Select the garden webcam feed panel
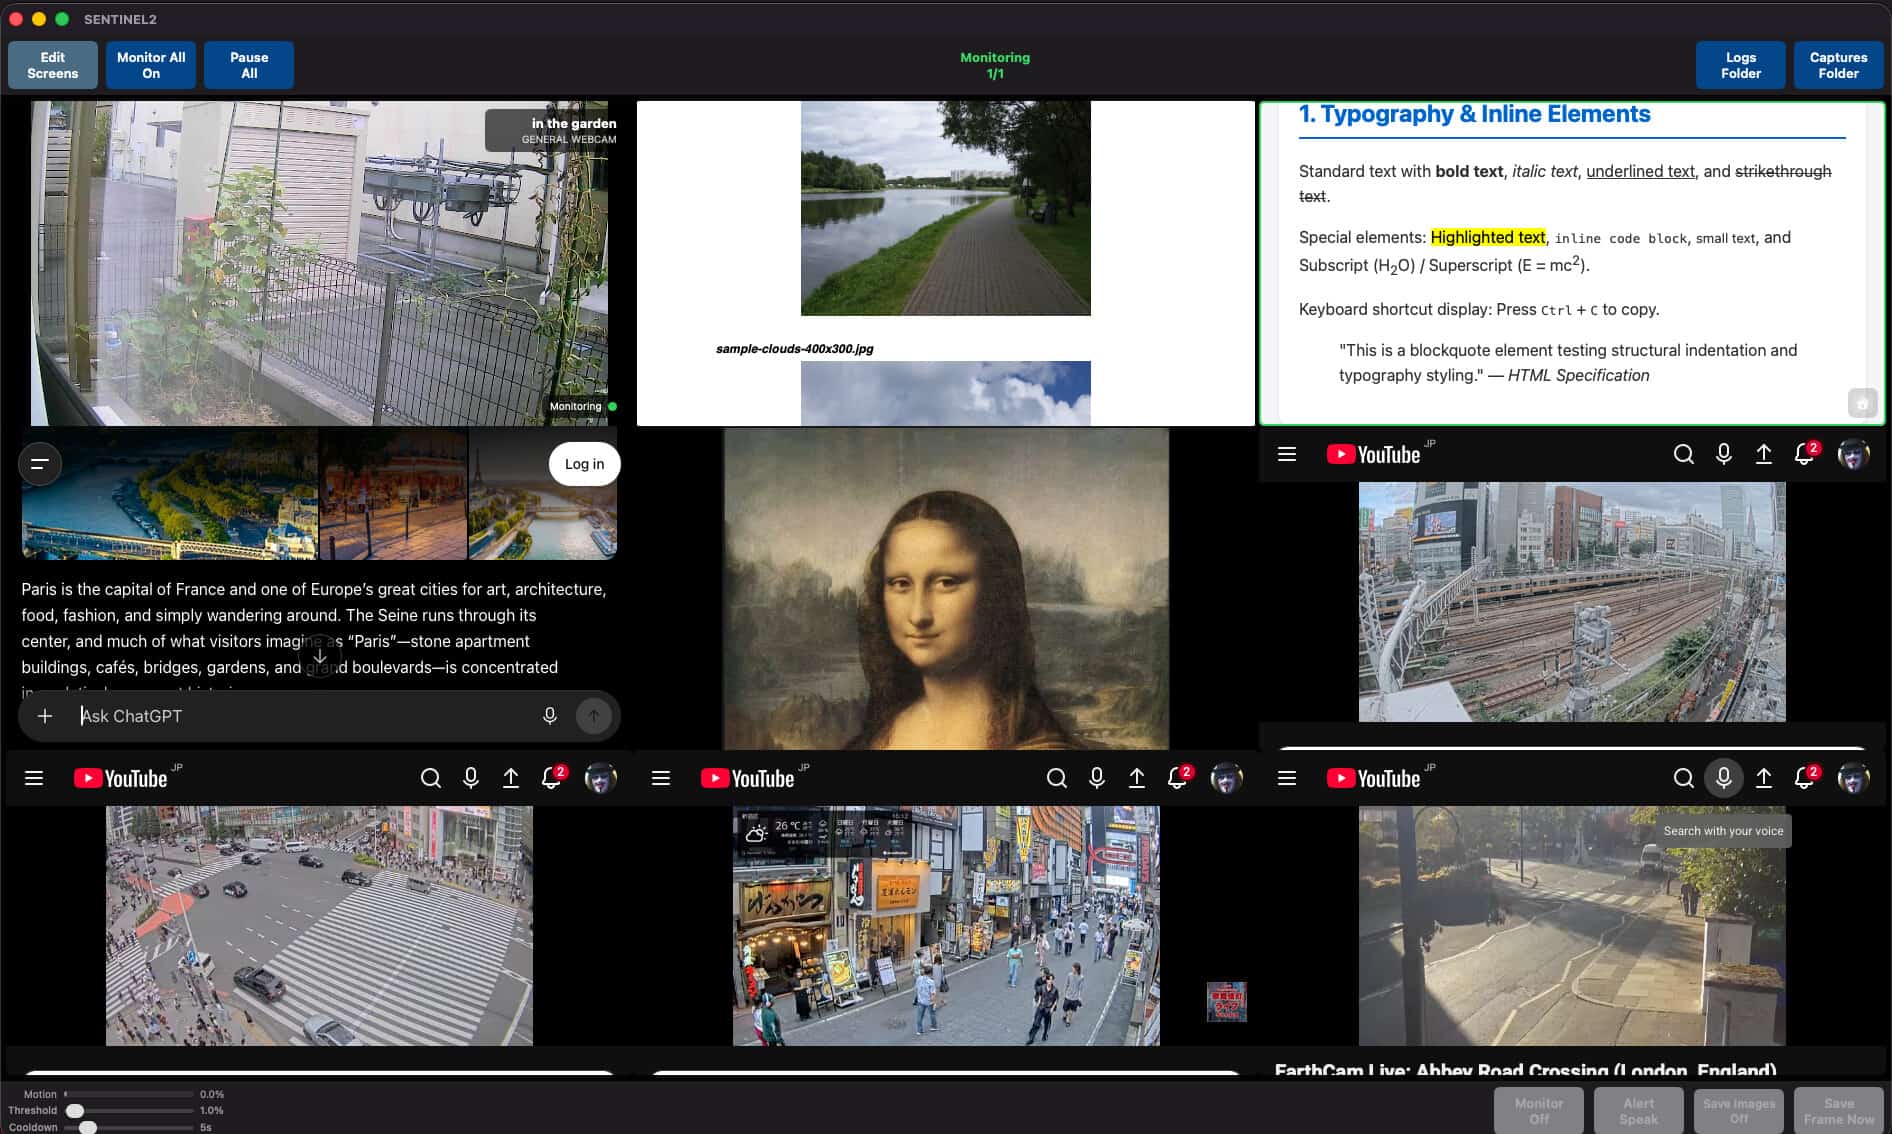Image resolution: width=1892 pixels, height=1134 pixels. (x=319, y=263)
